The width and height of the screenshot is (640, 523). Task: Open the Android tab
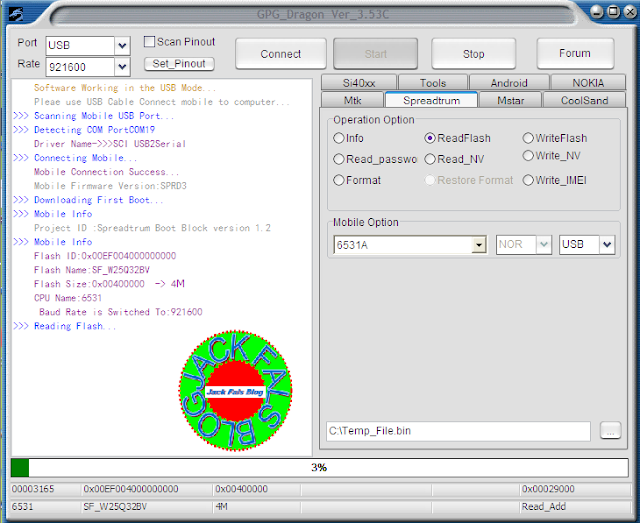pos(509,83)
